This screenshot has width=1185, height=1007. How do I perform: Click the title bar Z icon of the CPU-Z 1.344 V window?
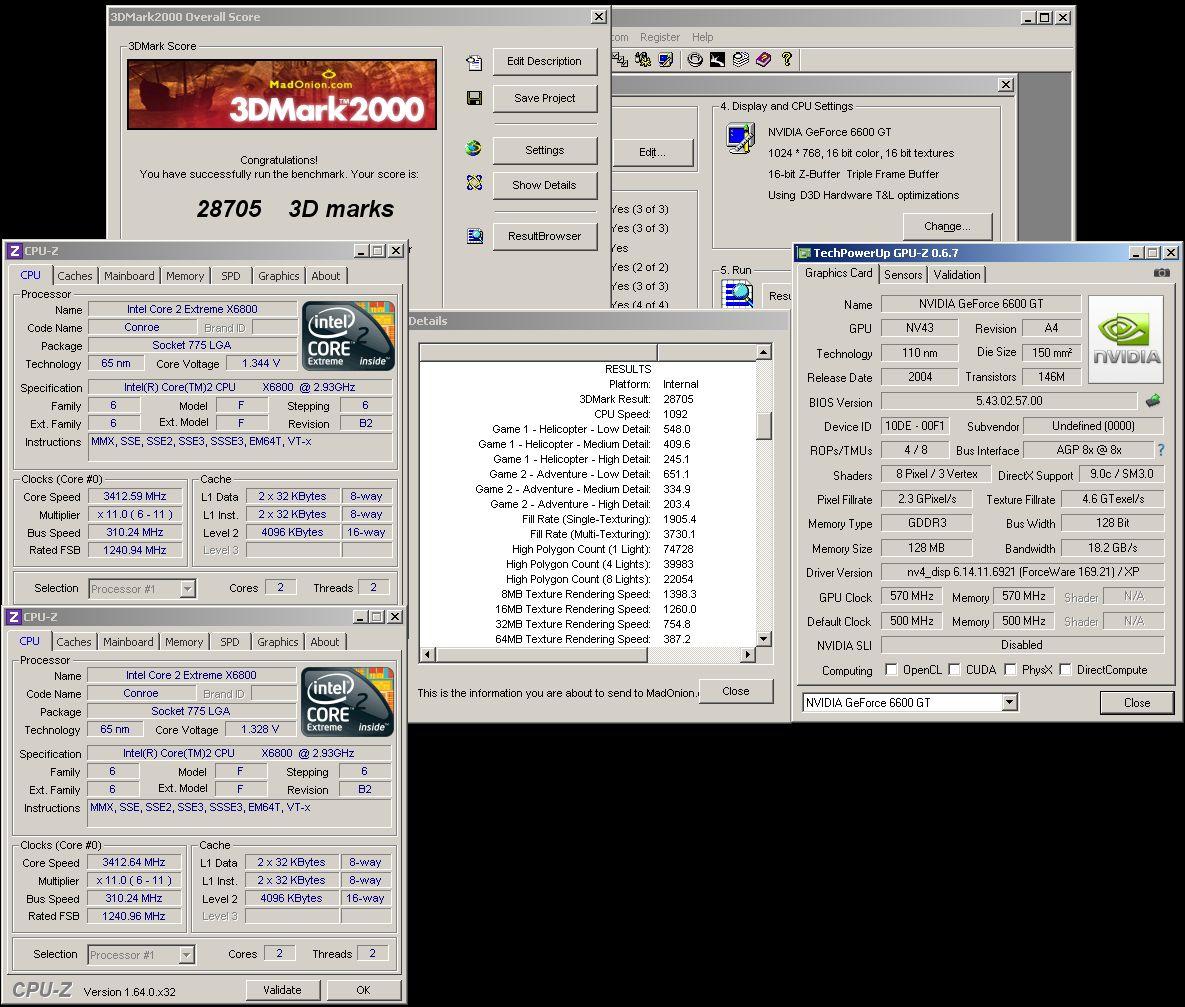click(14, 251)
